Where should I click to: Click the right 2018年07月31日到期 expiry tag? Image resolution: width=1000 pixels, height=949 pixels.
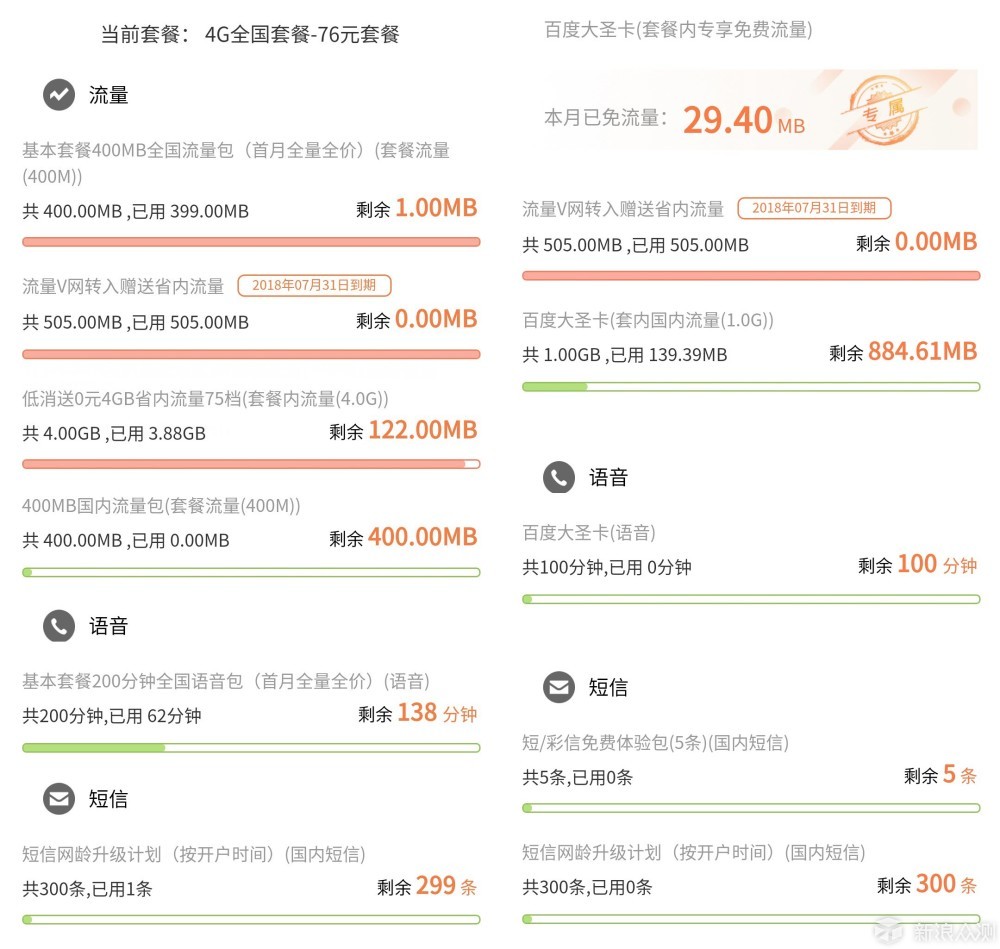click(814, 208)
